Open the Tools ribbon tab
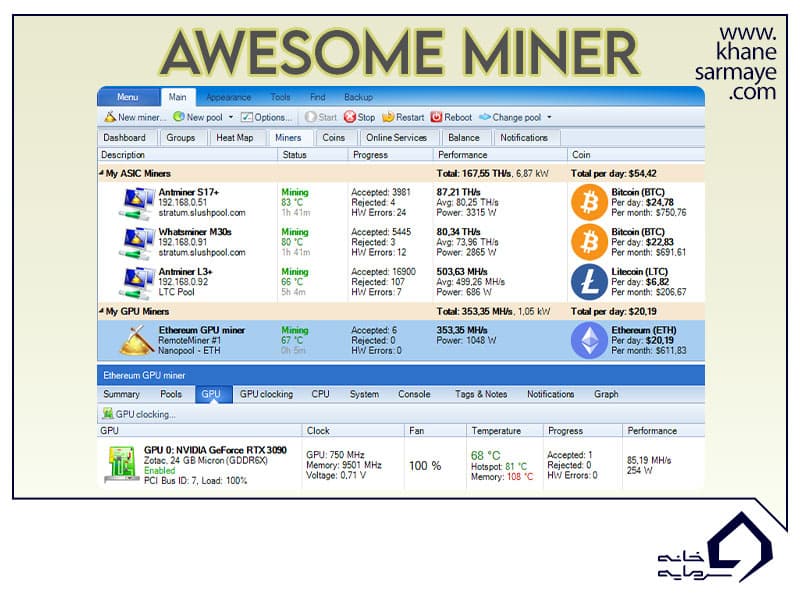Screen dimensions: 800x600 click(x=280, y=97)
